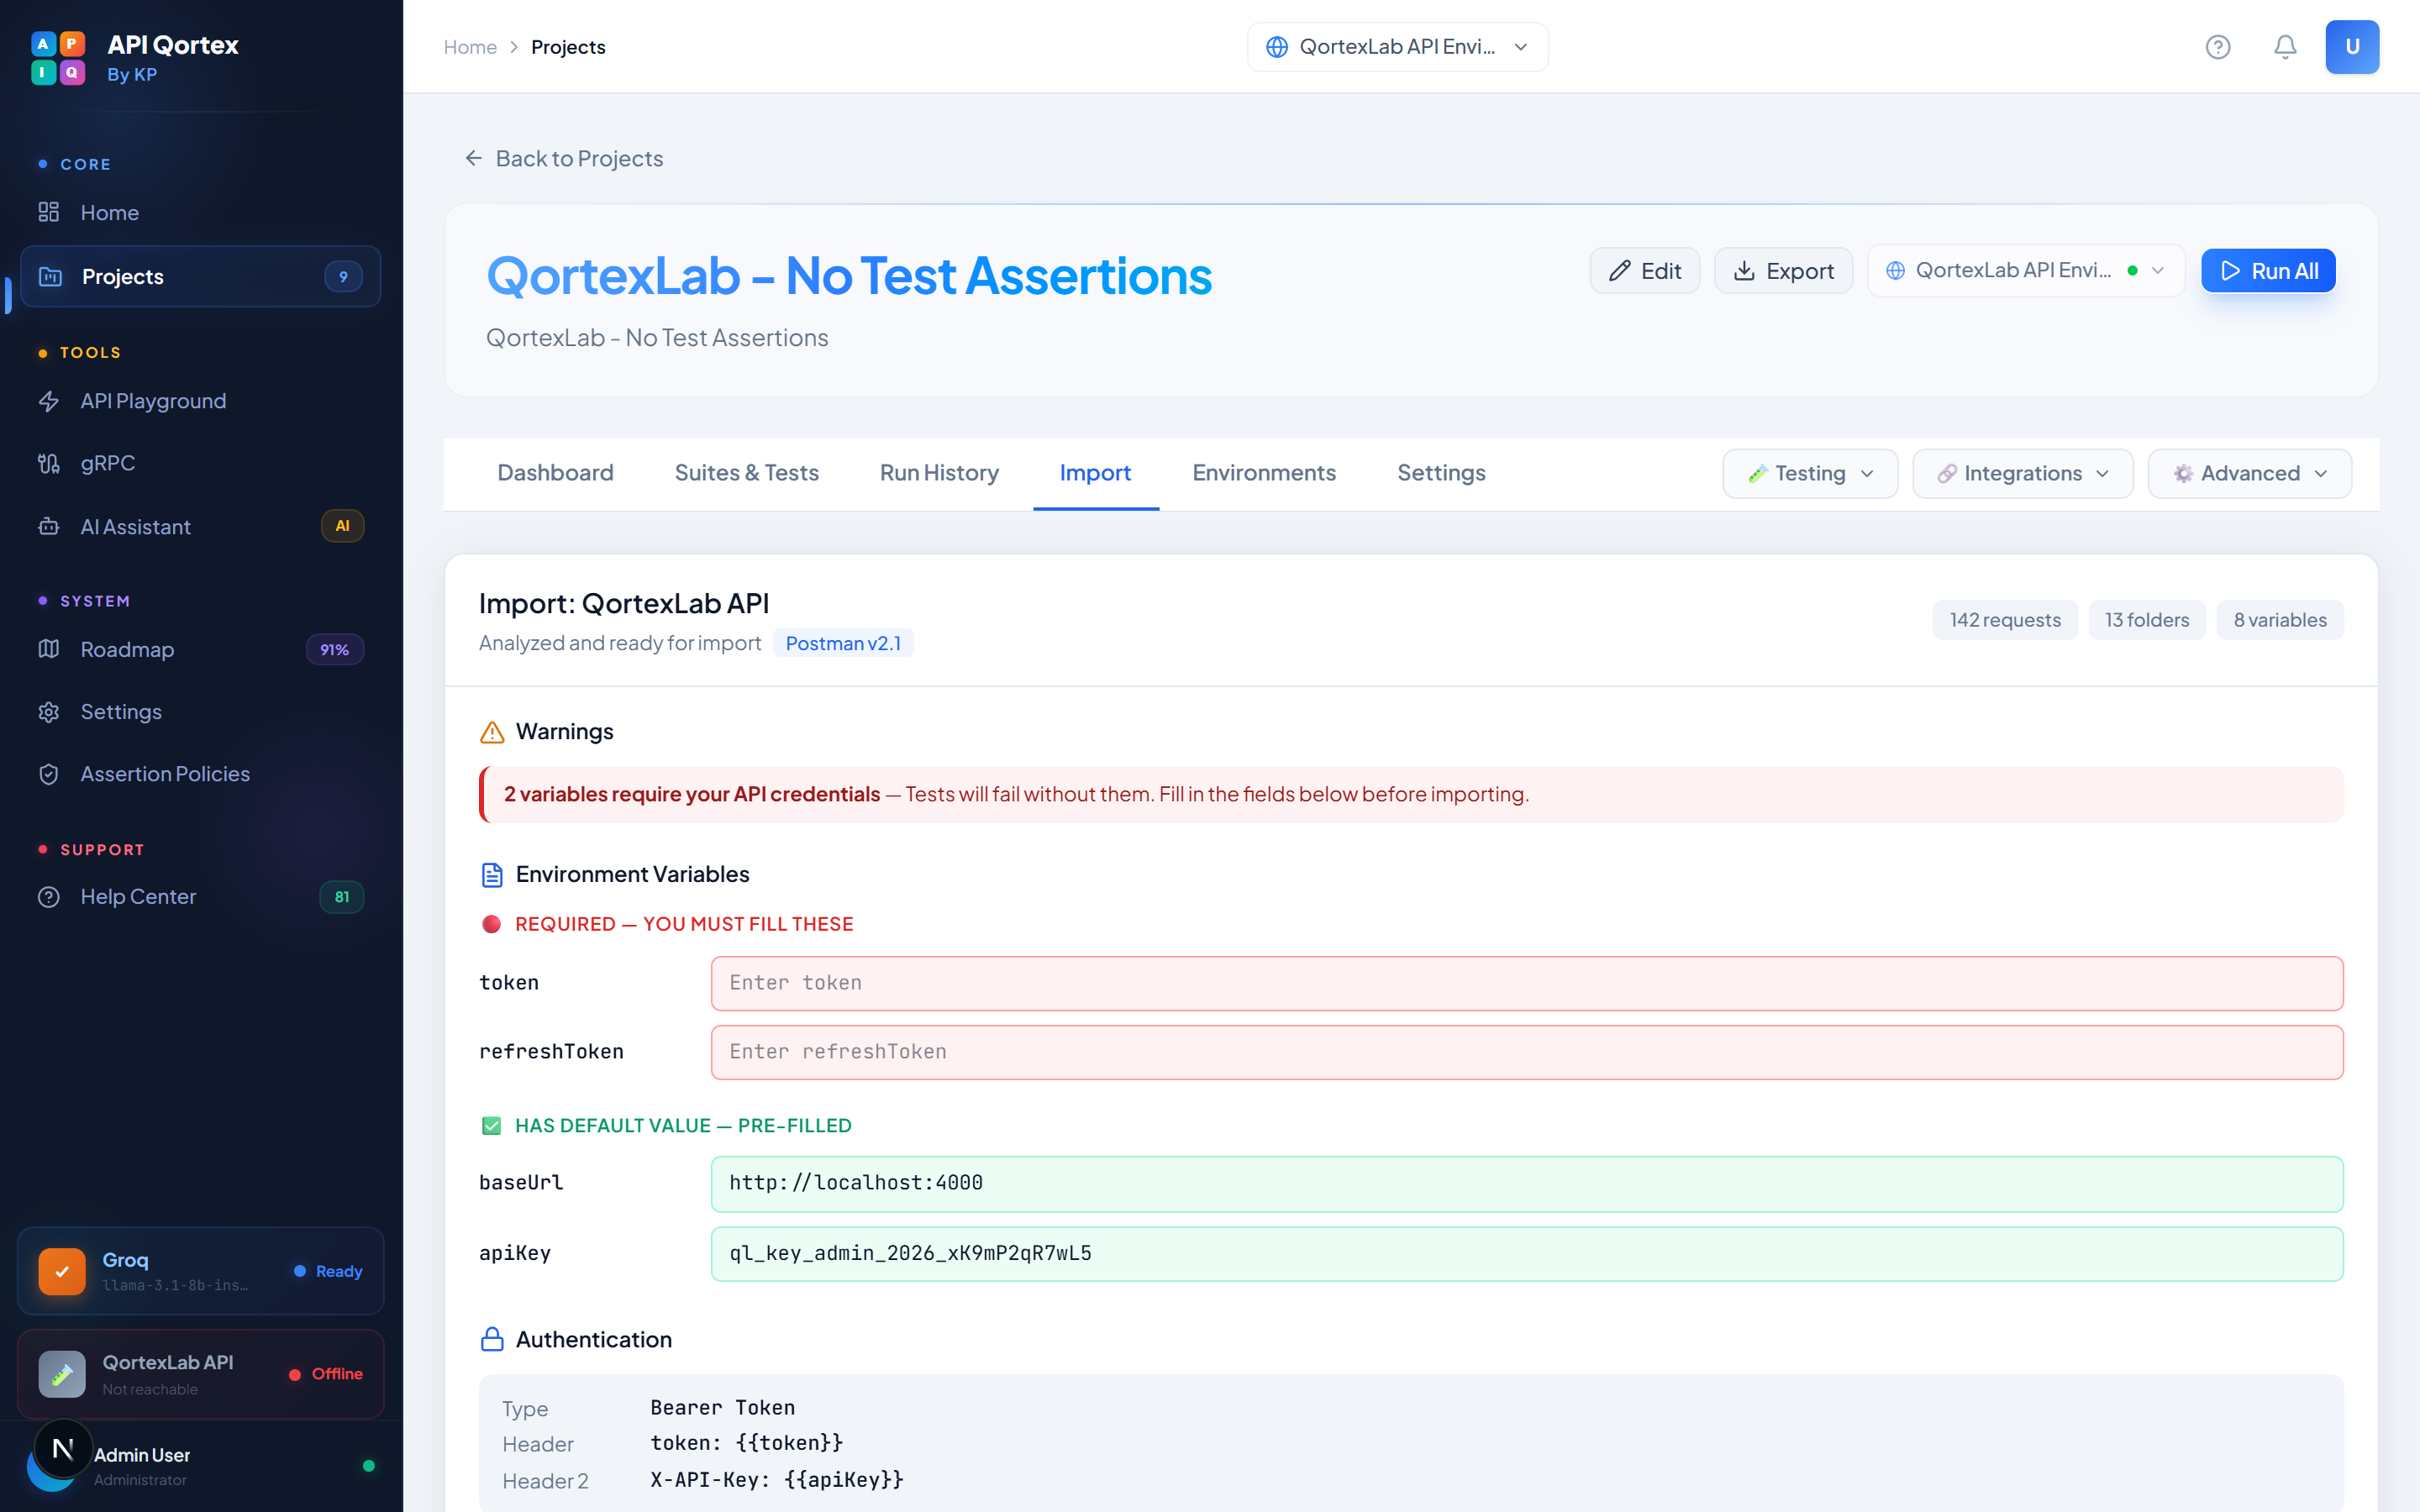Open the help question mark icon

pyautogui.click(x=2217, y=47)
